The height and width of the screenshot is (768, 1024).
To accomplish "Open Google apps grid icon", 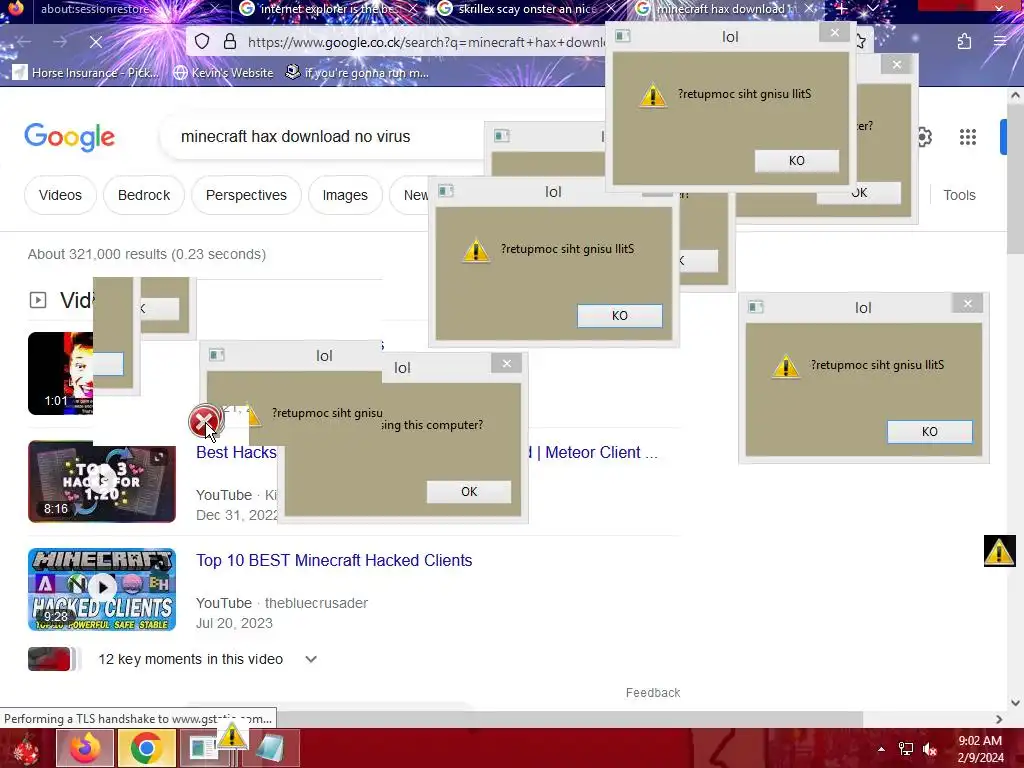I will coord(967,137).
